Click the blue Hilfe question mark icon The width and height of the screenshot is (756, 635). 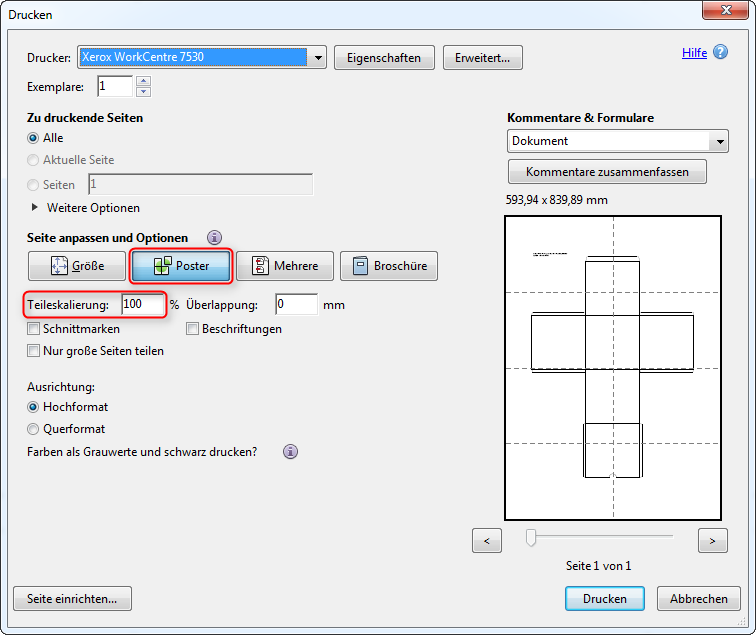pos(720,52)
